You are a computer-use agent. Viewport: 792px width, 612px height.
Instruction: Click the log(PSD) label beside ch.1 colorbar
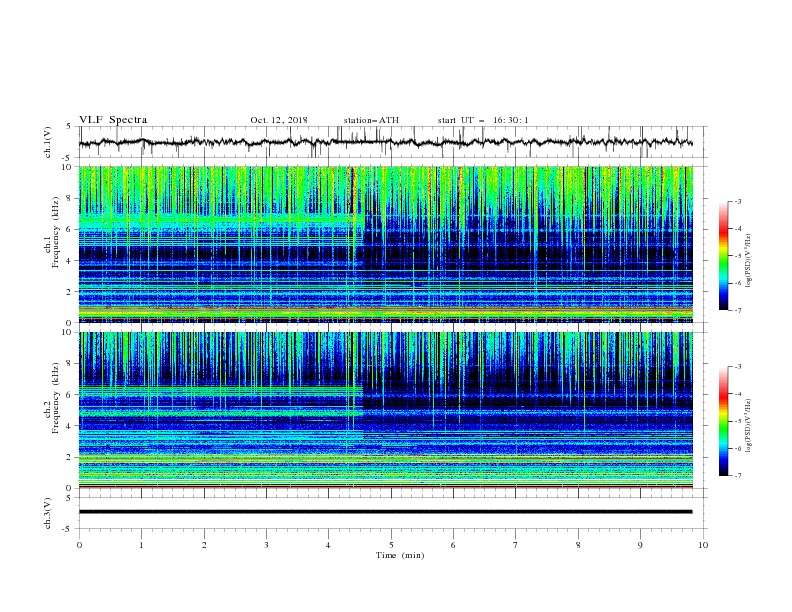point(748,260)
